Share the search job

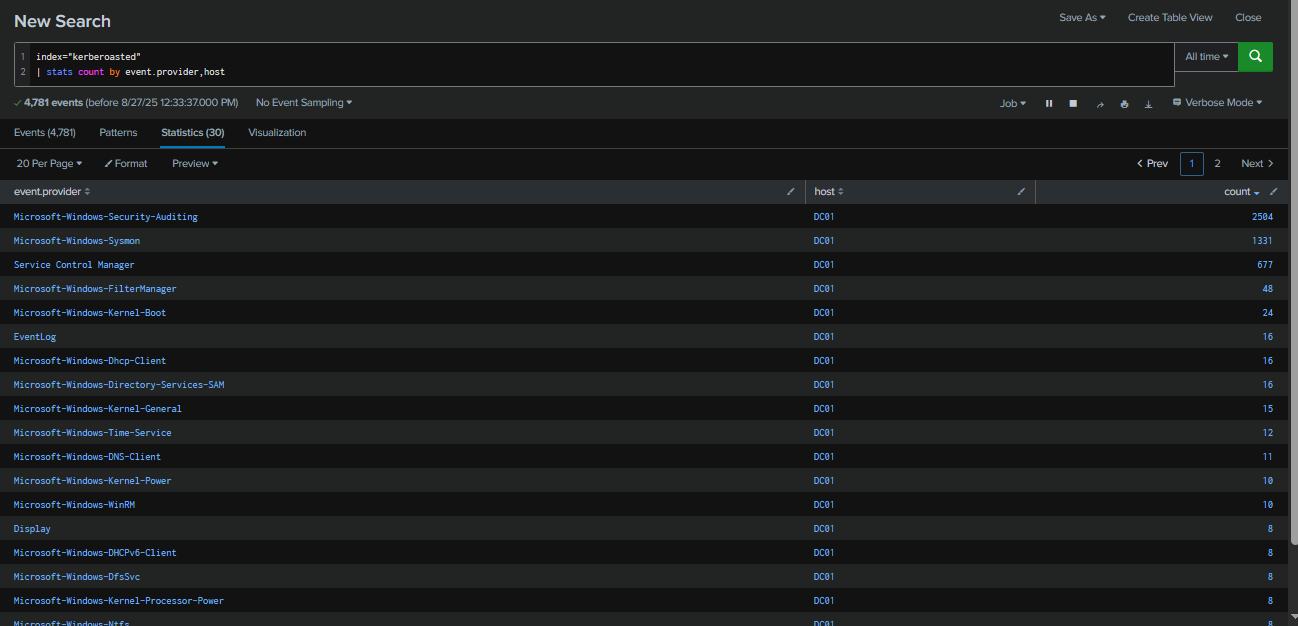(1100, 103)
